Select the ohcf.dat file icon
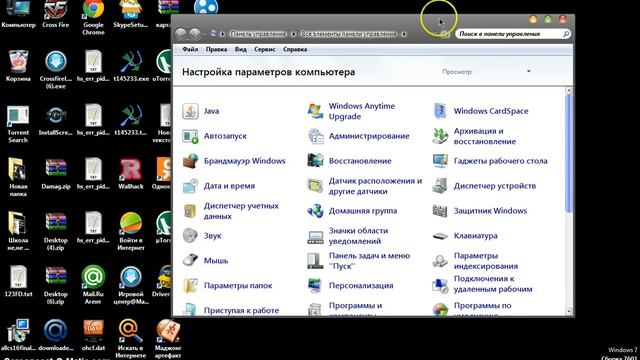 [93, 336]
